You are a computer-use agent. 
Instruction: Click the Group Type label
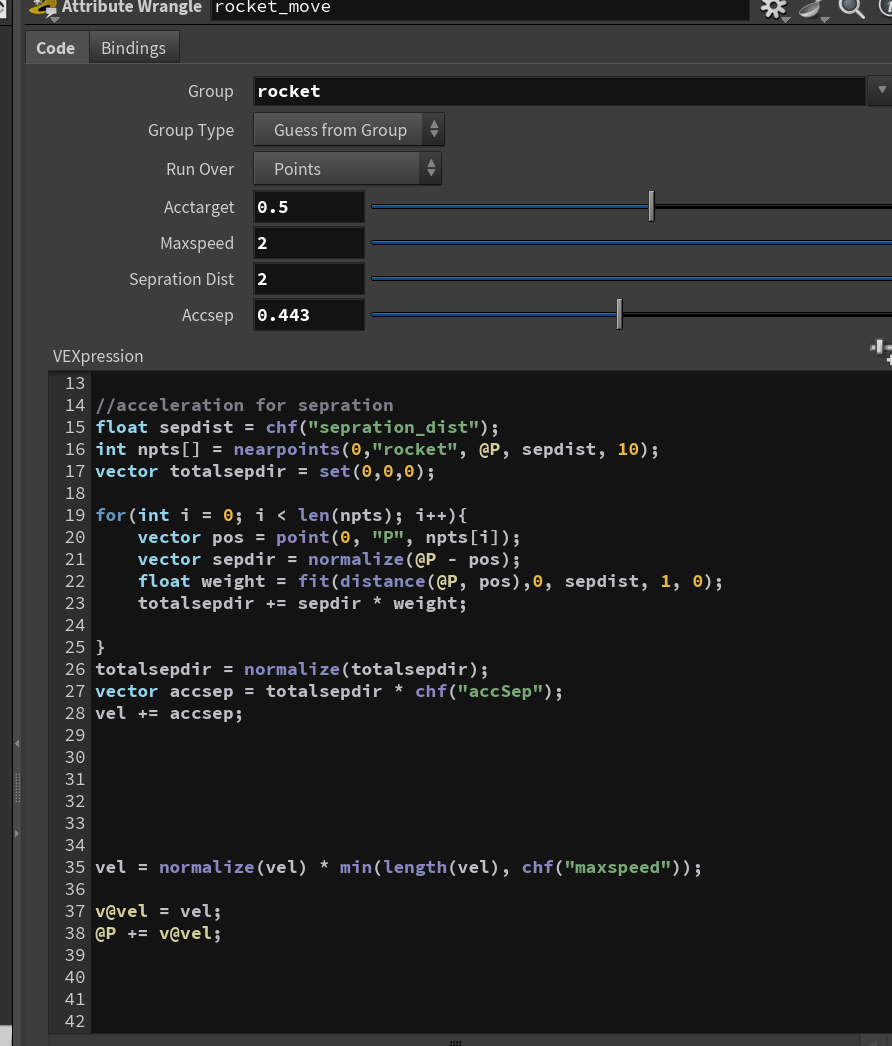[x=191, y=131]
